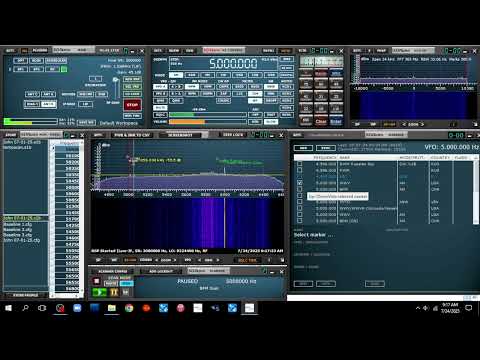Click the Windows Start button

click(8, 308)
